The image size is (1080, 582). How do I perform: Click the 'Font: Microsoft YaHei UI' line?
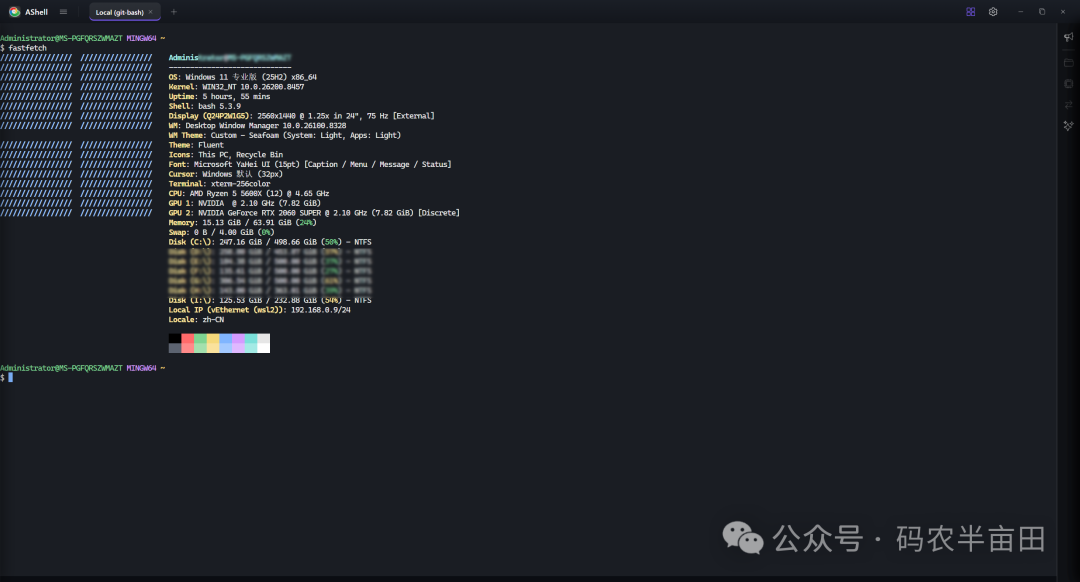click(x=310, y=165)
